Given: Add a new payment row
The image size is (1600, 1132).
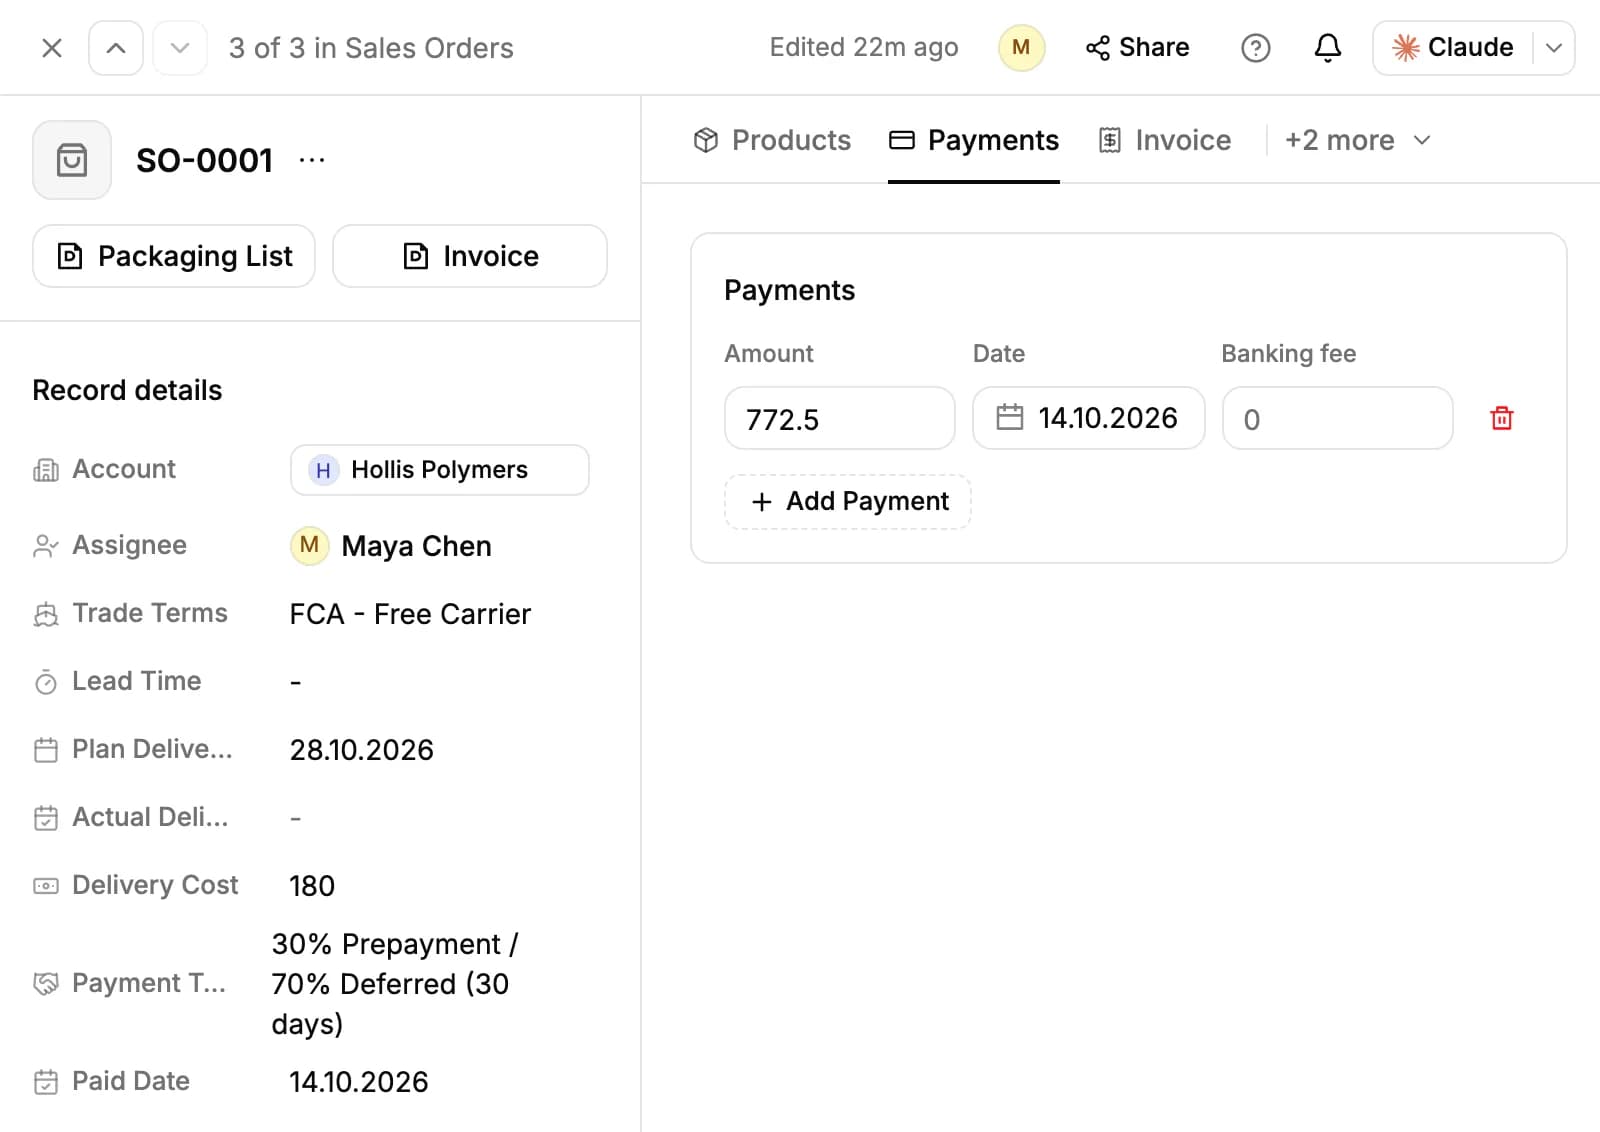Looking at the screenshot, I should (848, 501).
